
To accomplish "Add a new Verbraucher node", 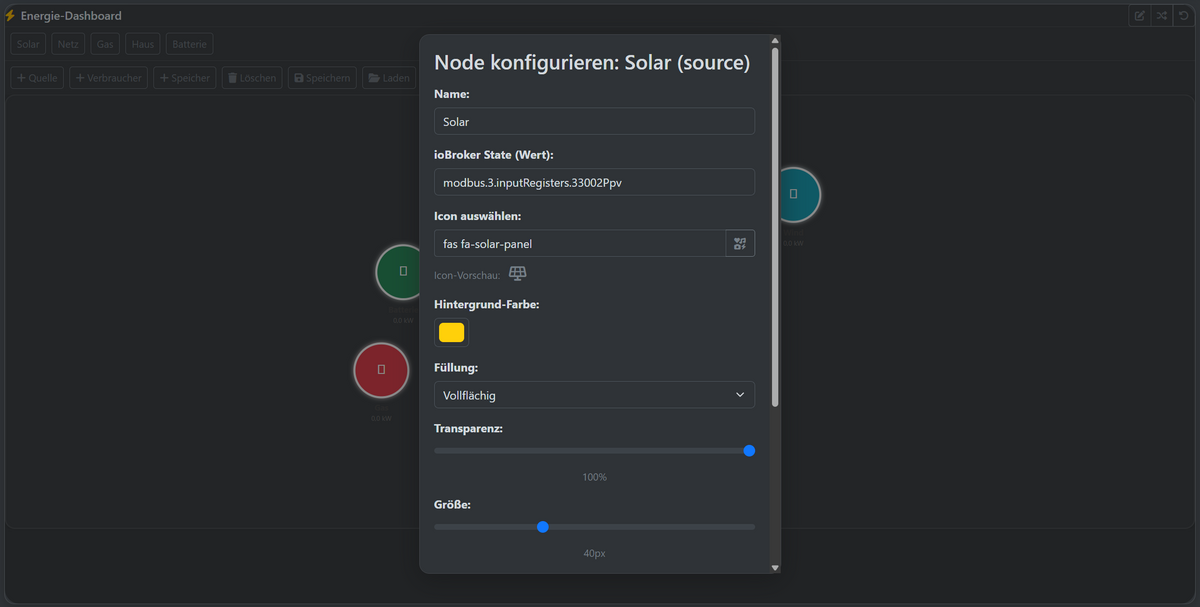I will click(108, 78).
